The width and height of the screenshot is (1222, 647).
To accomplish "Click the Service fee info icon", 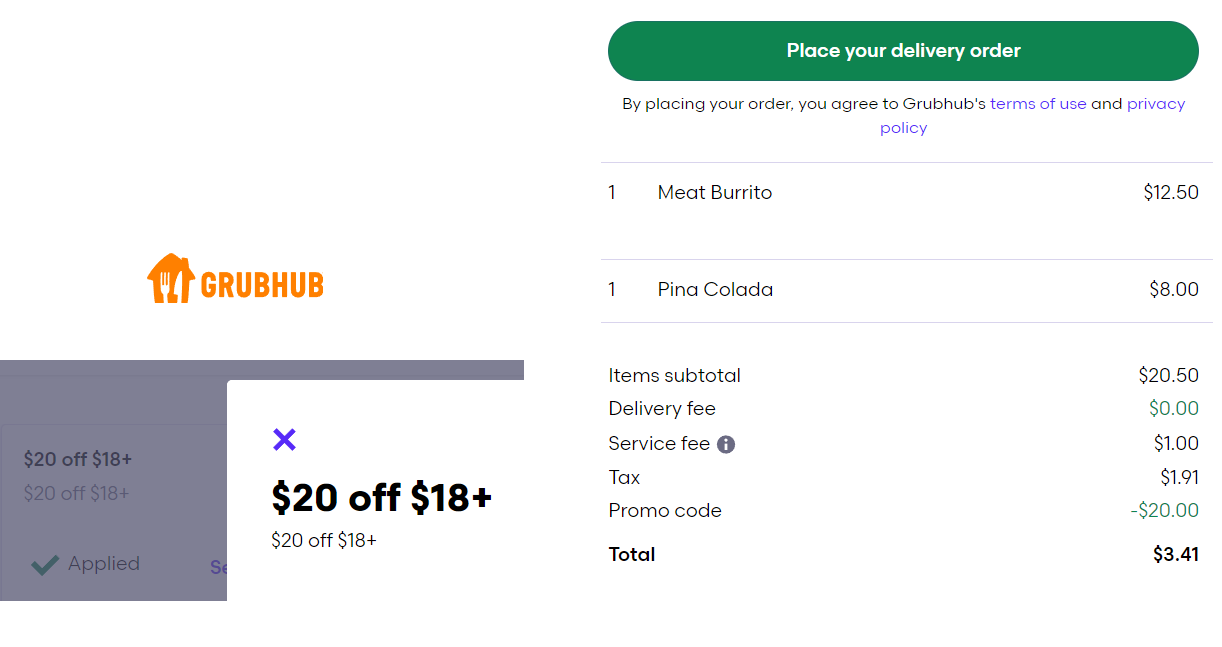I will [x=726, y=444].
